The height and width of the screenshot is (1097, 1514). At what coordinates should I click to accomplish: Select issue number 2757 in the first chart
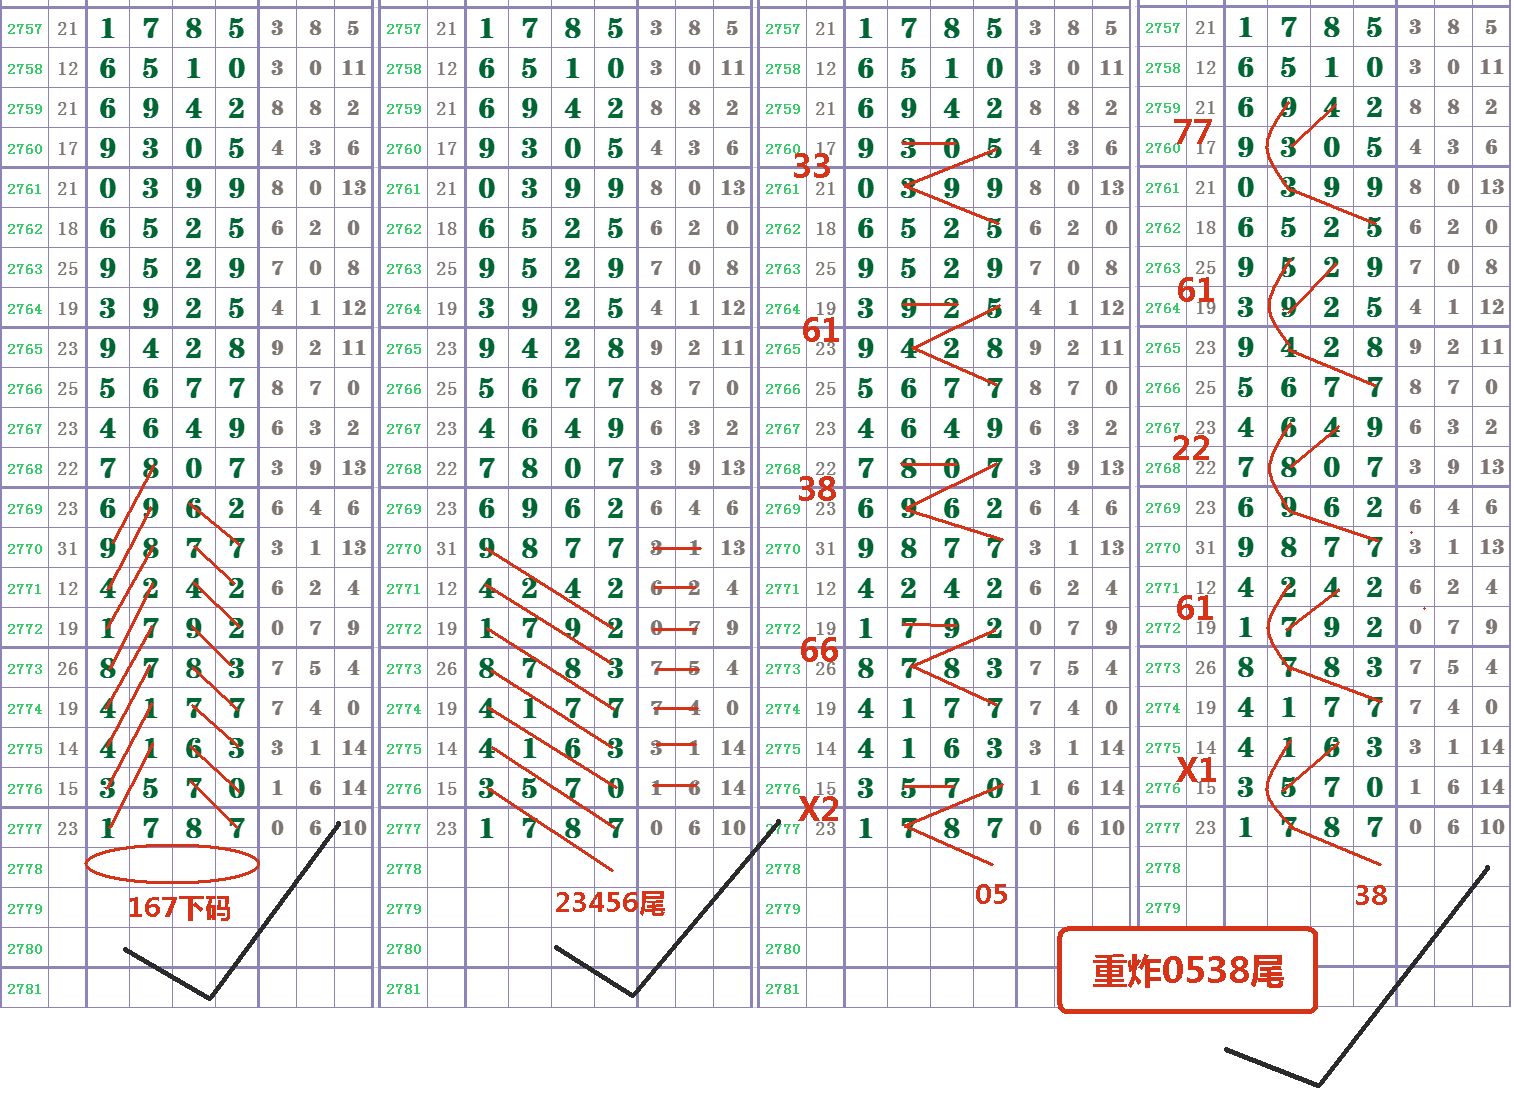coord(25,29)
